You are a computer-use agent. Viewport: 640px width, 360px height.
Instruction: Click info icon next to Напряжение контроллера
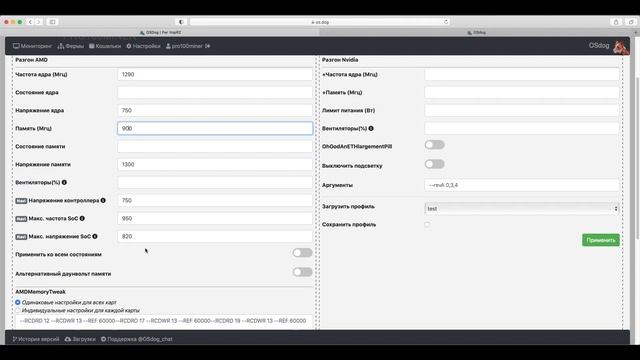(x=103, y=200)
